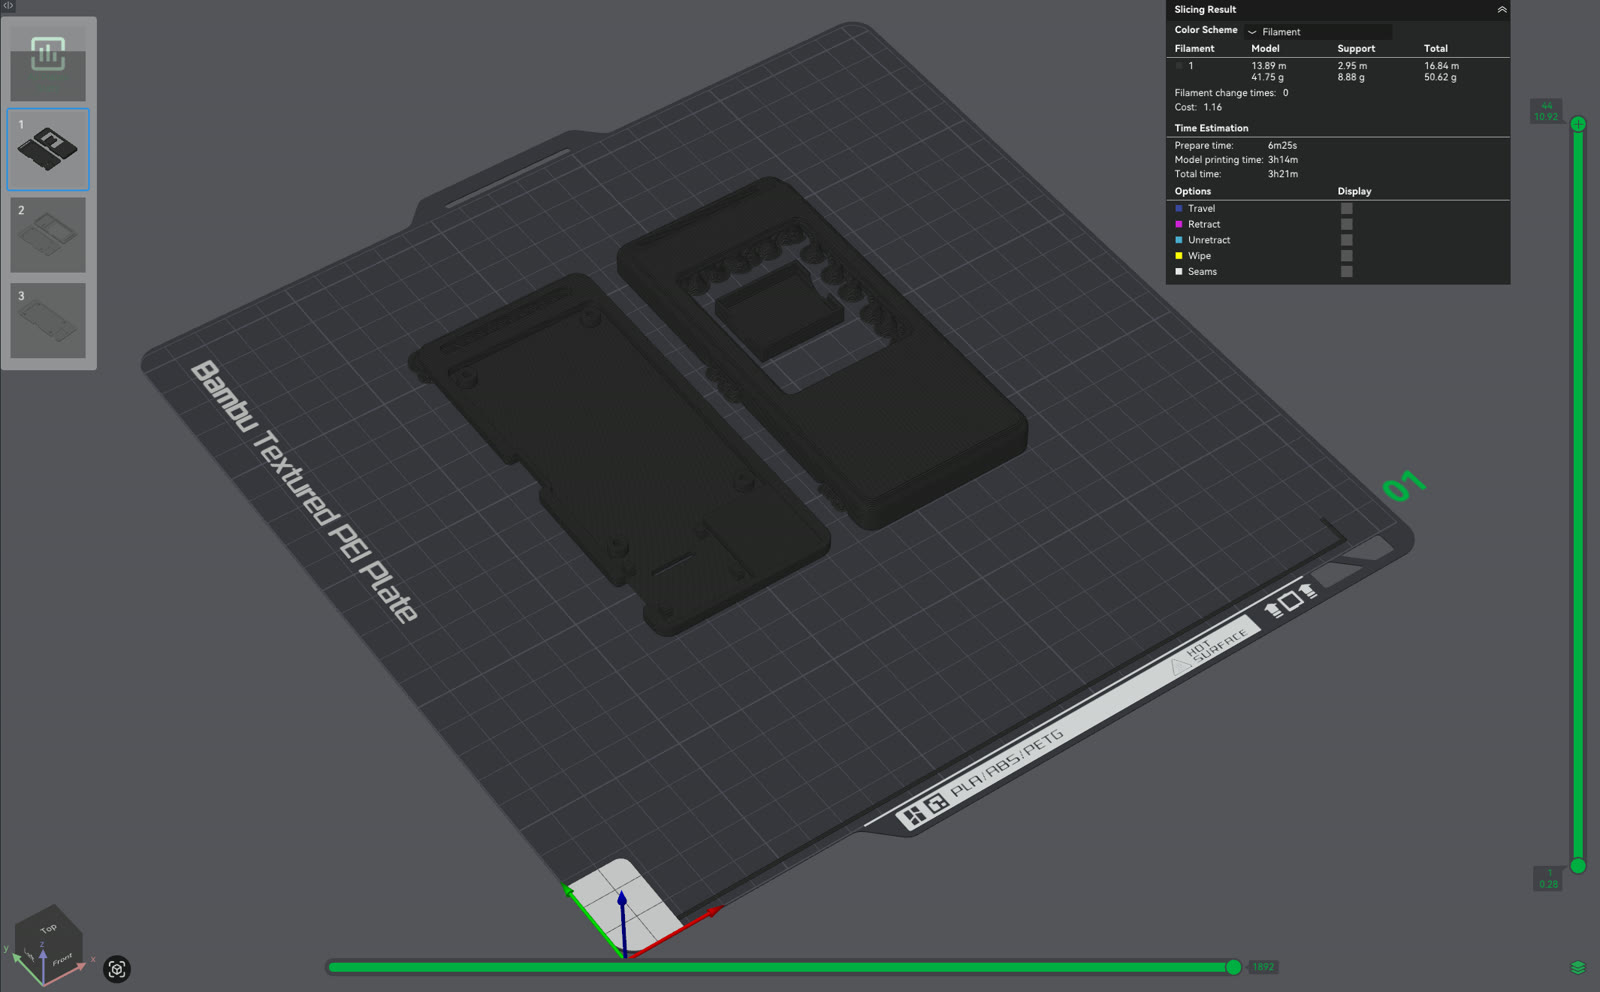The image size is (1600, 992).
Task: Select plate 3 thumbnail
Action: 48,321
